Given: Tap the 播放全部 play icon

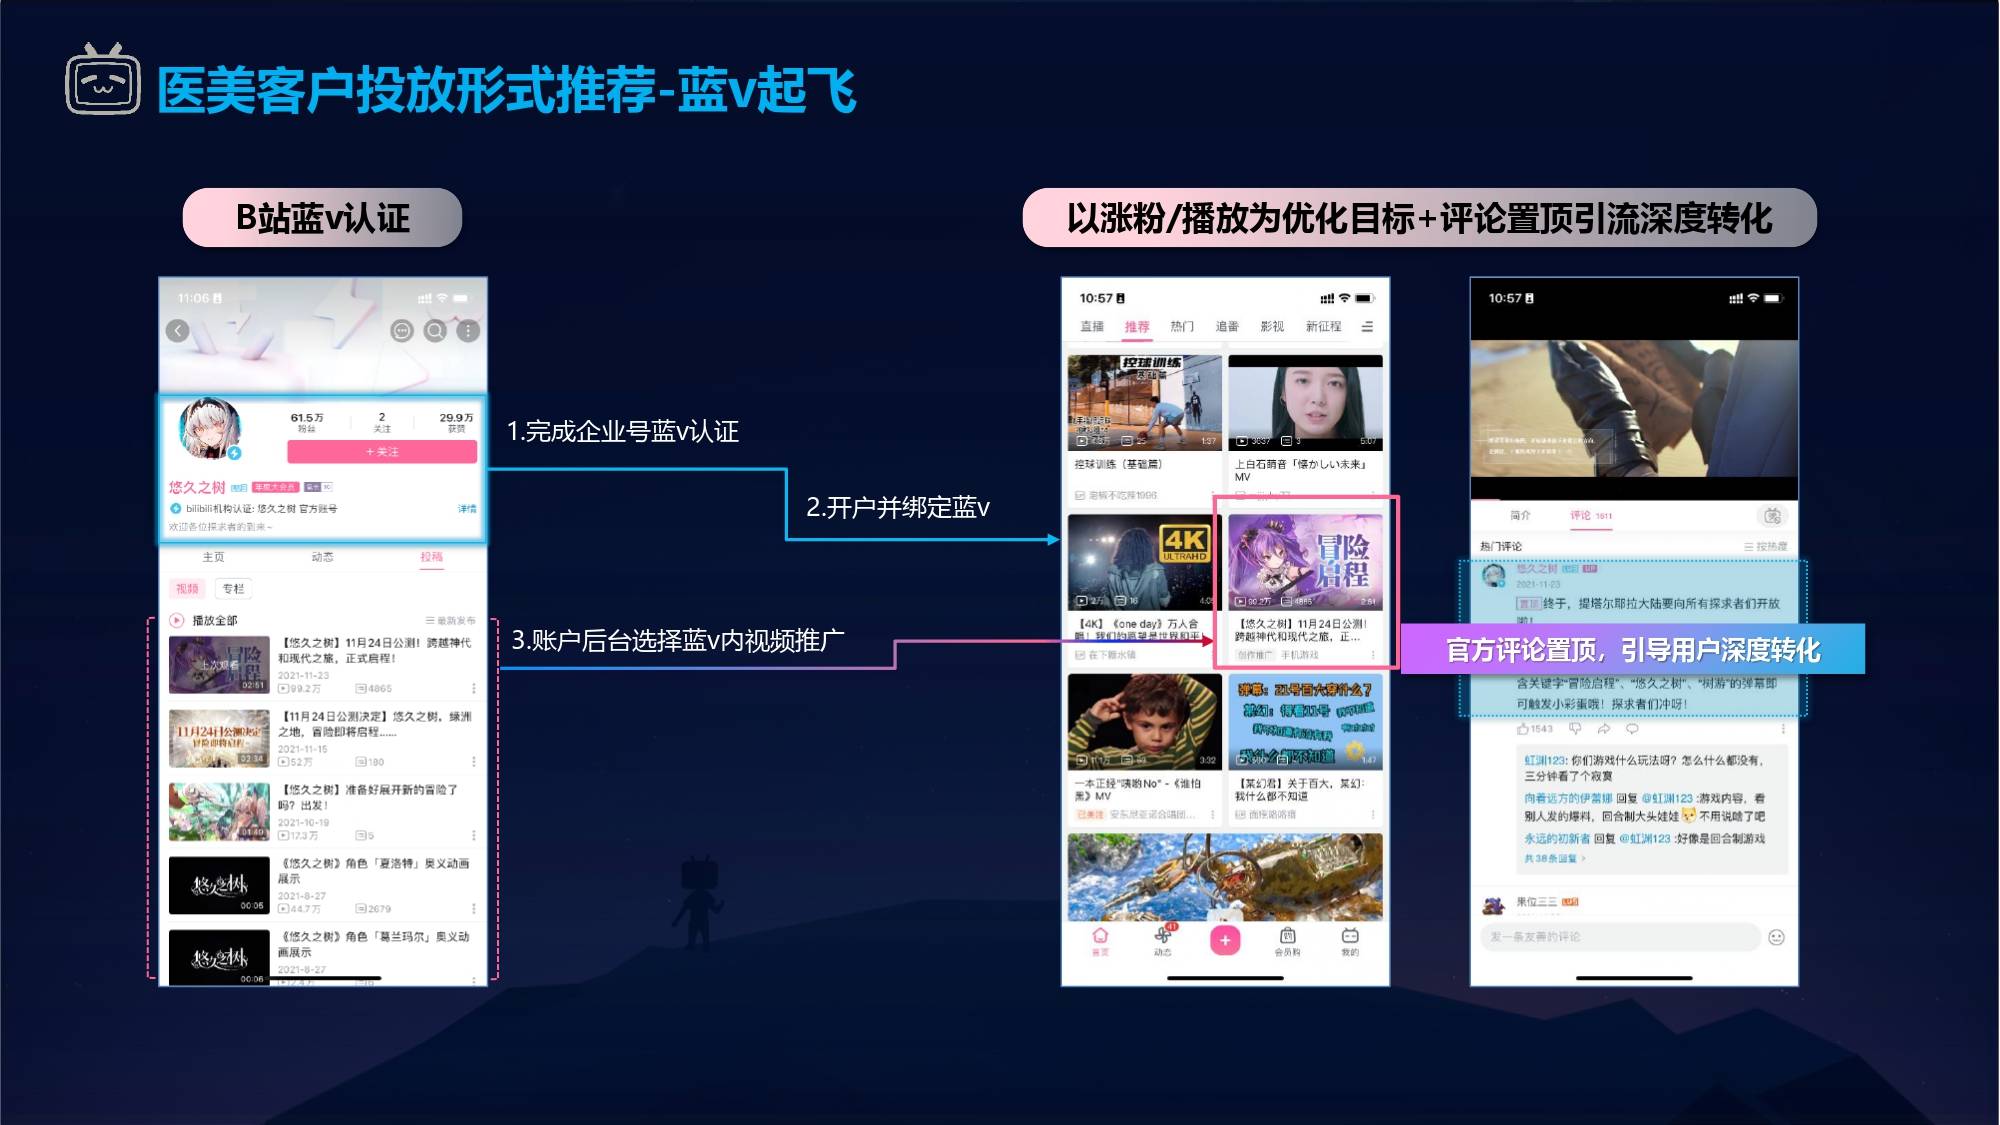Looking at the screenshot, I should 177,620.
